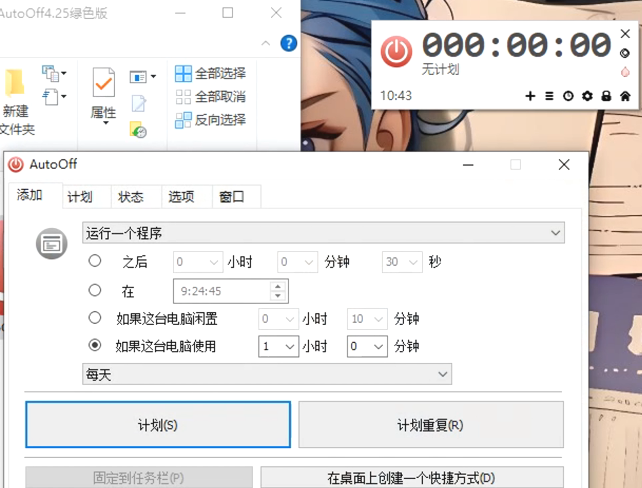This screenshot has width=642, height=488.
Task: Click the Edit document icon in Explorer ribbon
Action: 139,103
